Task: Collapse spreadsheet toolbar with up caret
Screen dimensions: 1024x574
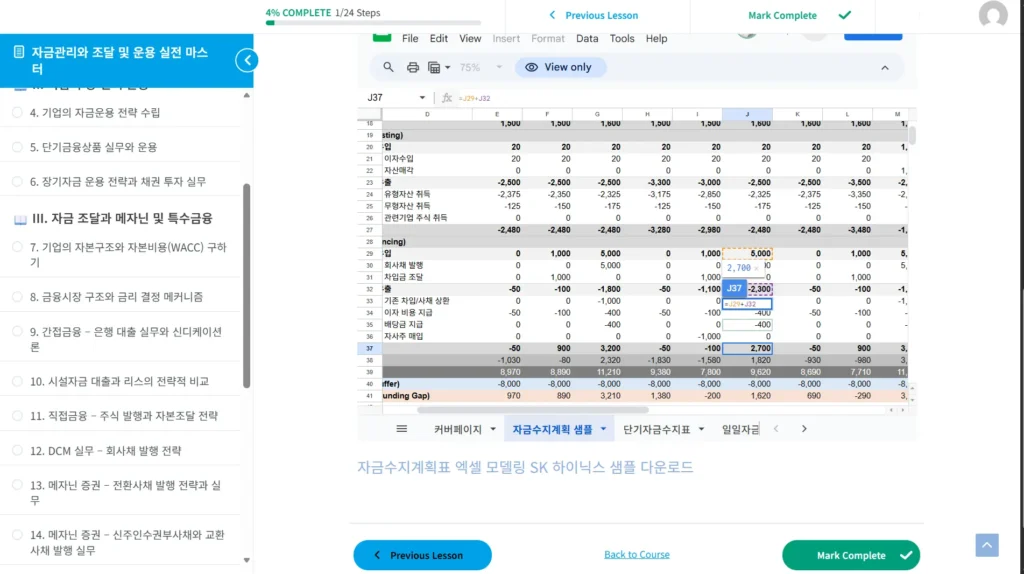Action: click(x=885, y=68)
